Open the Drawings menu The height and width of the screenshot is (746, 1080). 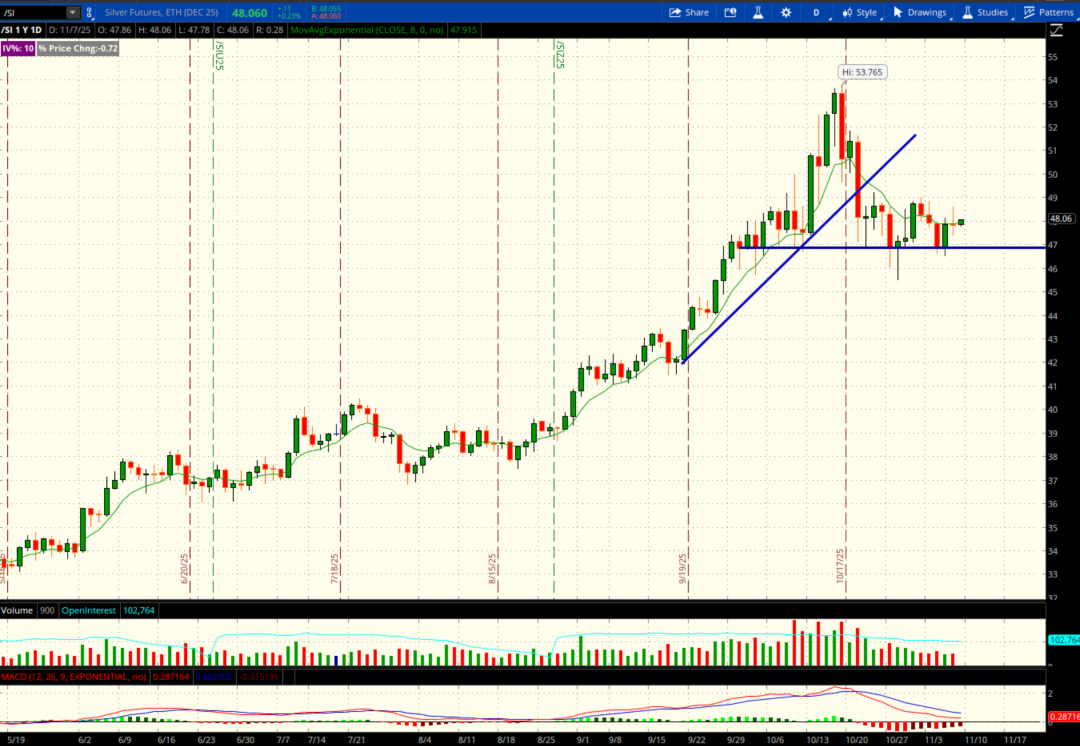(920, 12)
